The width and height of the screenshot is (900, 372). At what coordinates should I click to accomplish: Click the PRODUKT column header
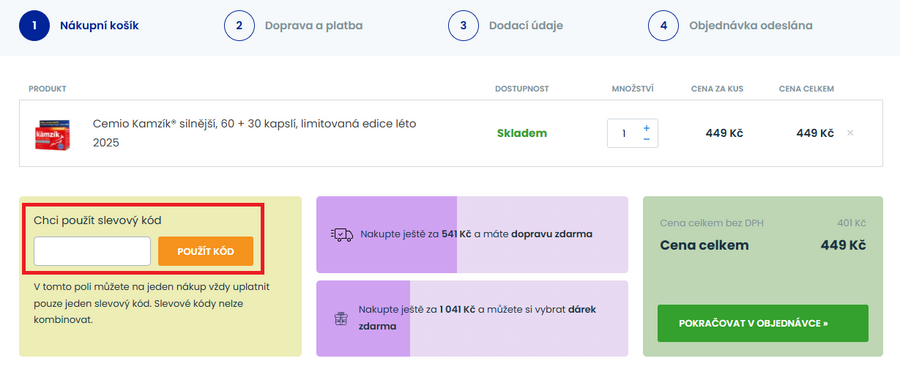click(x=48, y=89)
